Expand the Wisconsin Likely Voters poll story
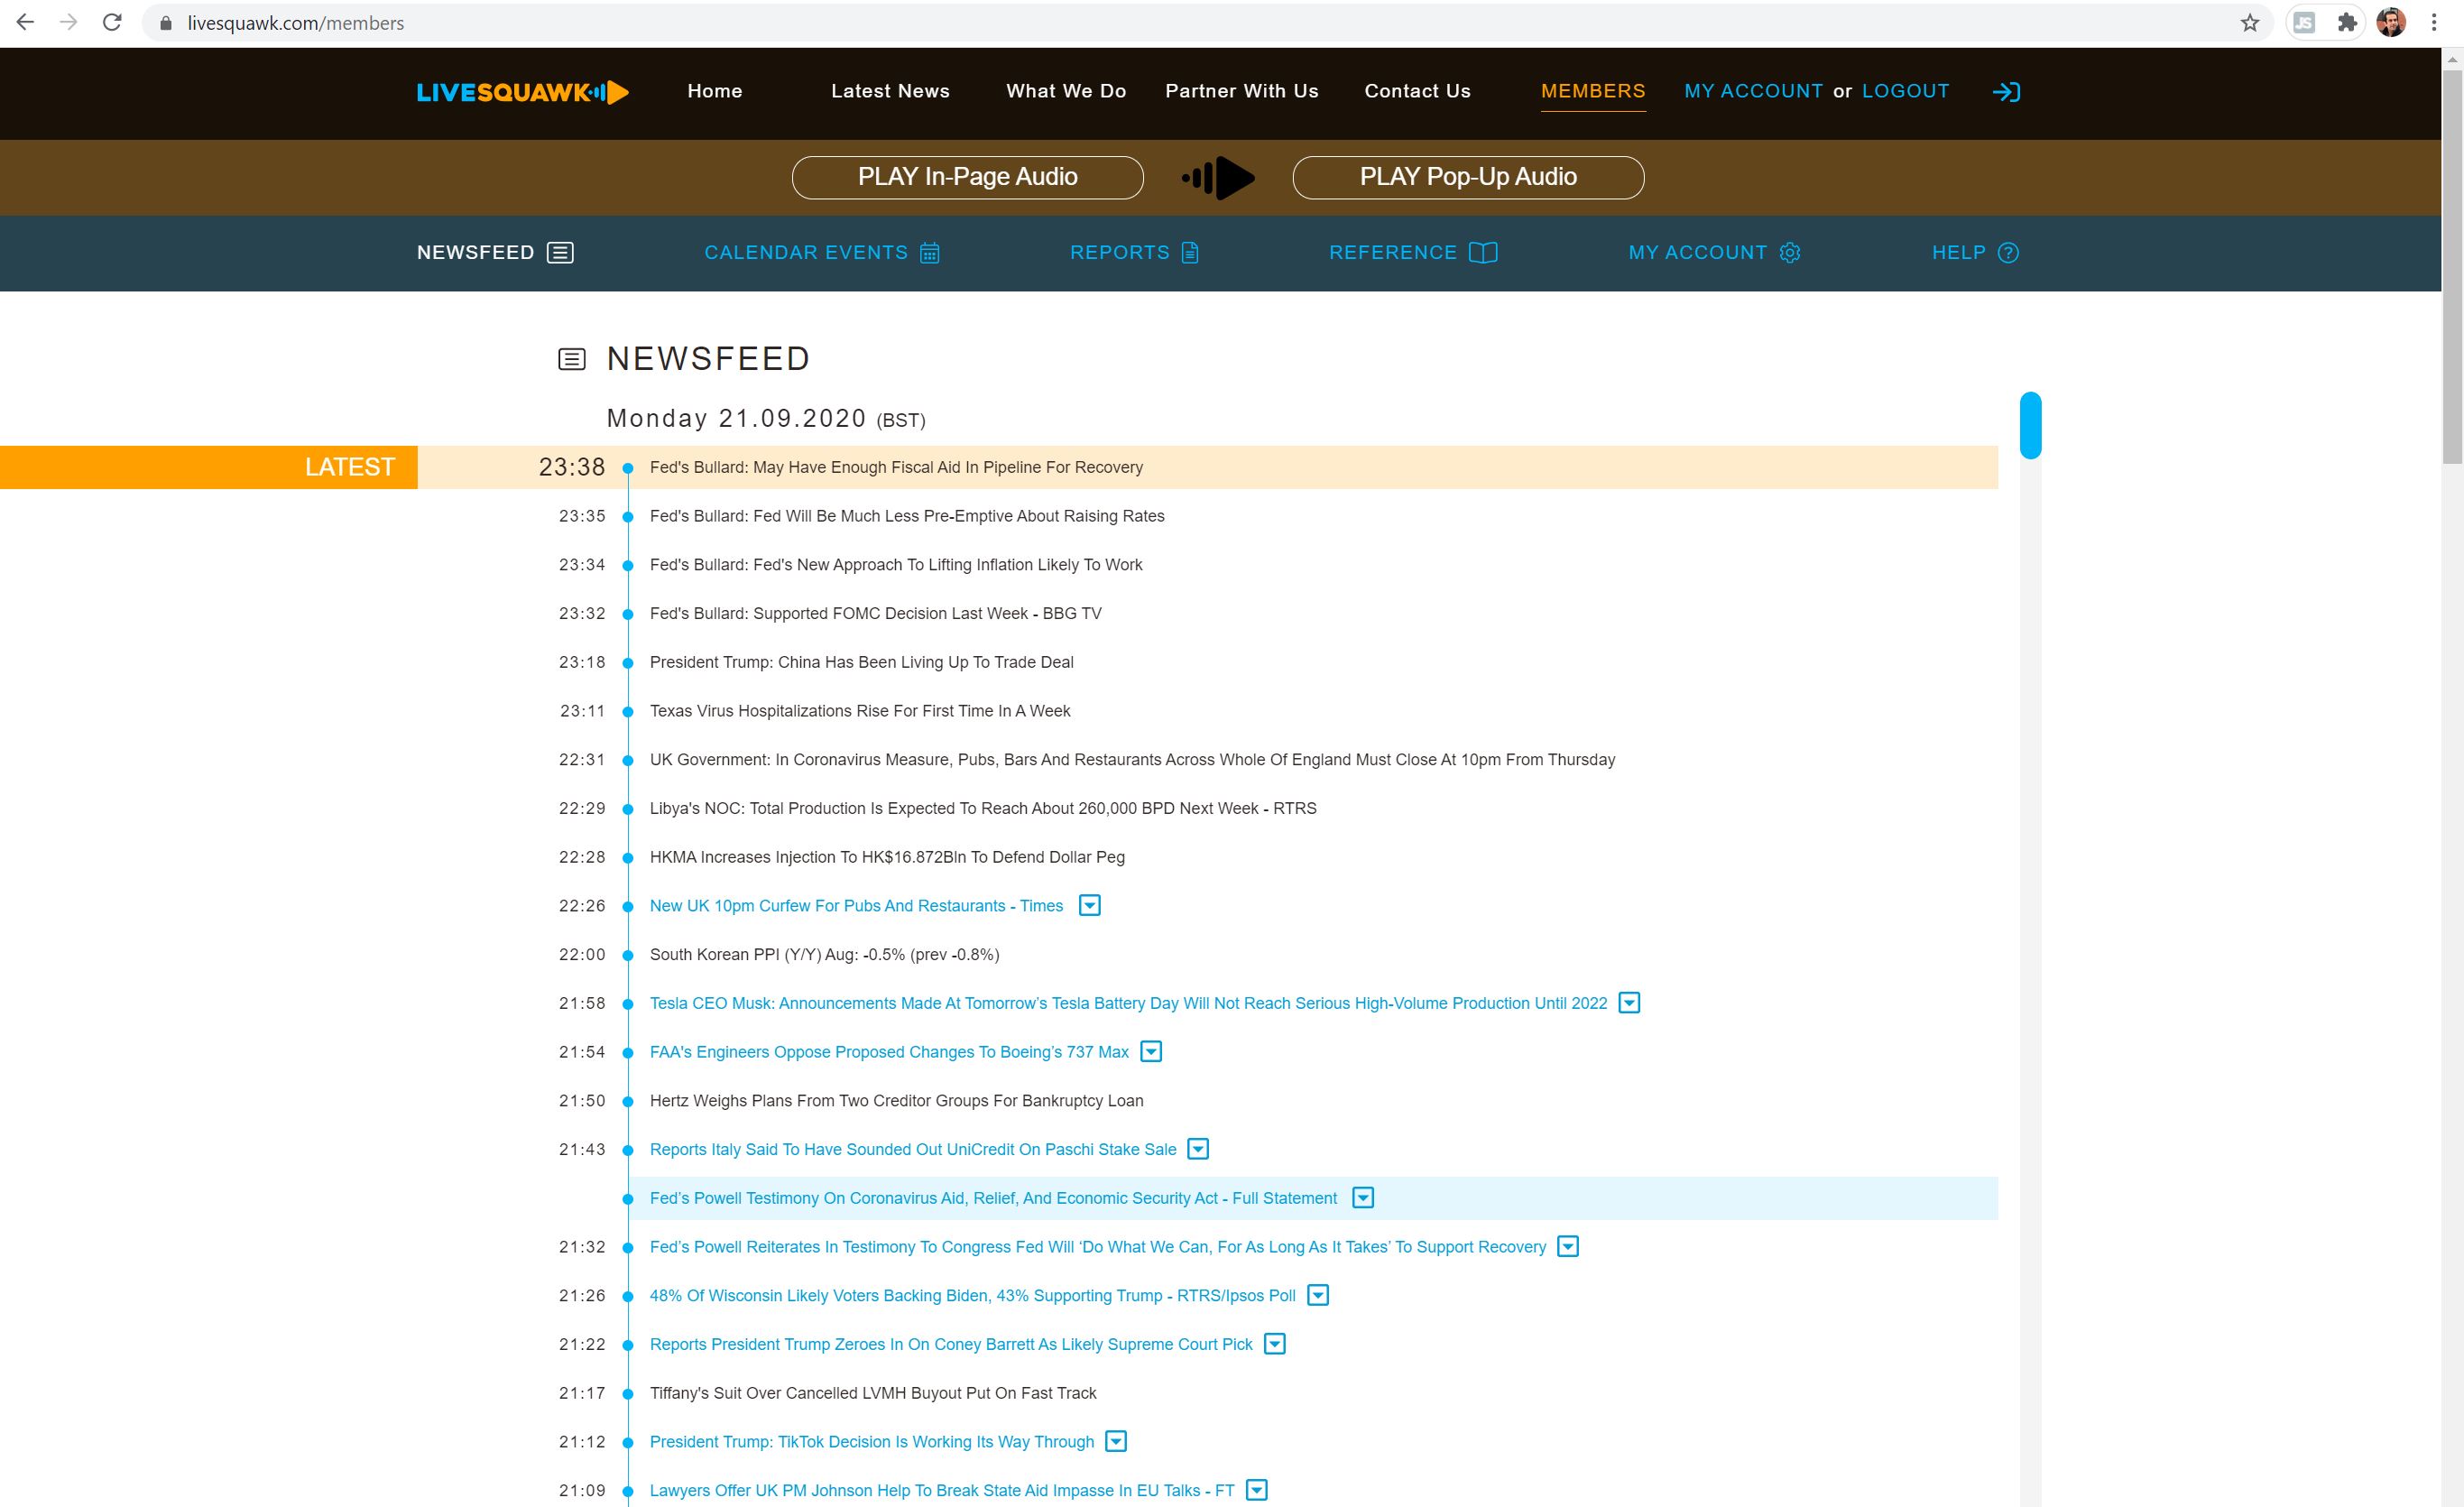2464x1507 pixels. (x=1318, y=1296)
